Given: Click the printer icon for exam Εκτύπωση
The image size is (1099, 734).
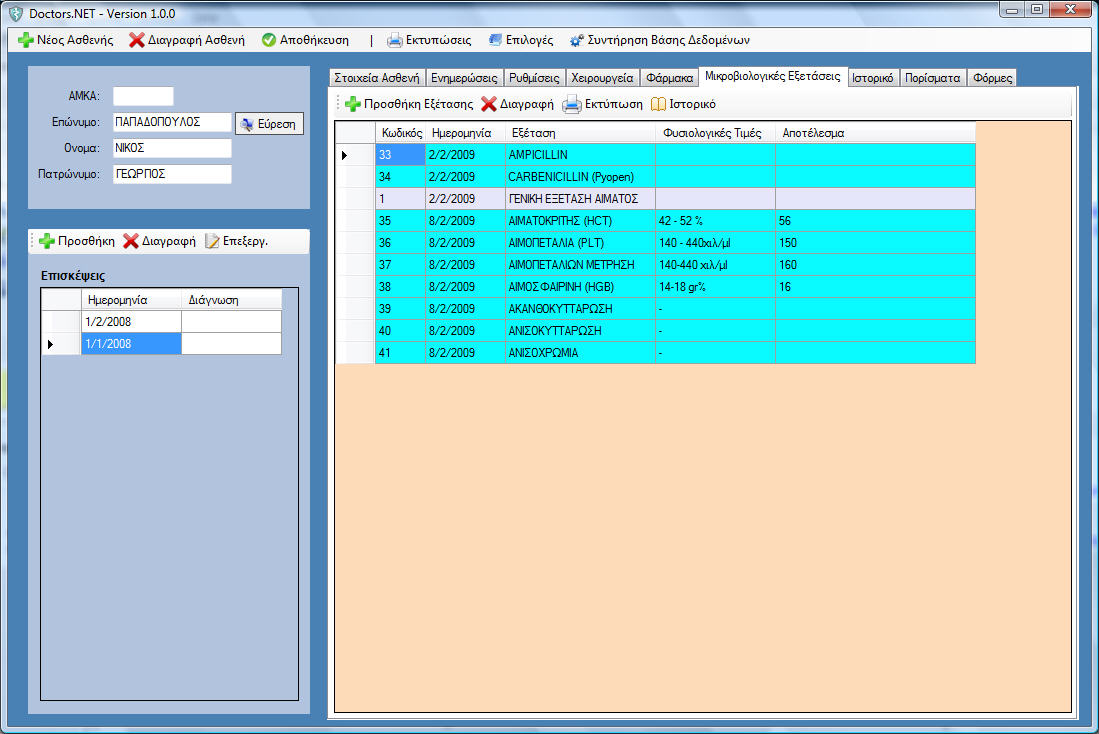Looking at the screenshot, I should click(572, 104).
